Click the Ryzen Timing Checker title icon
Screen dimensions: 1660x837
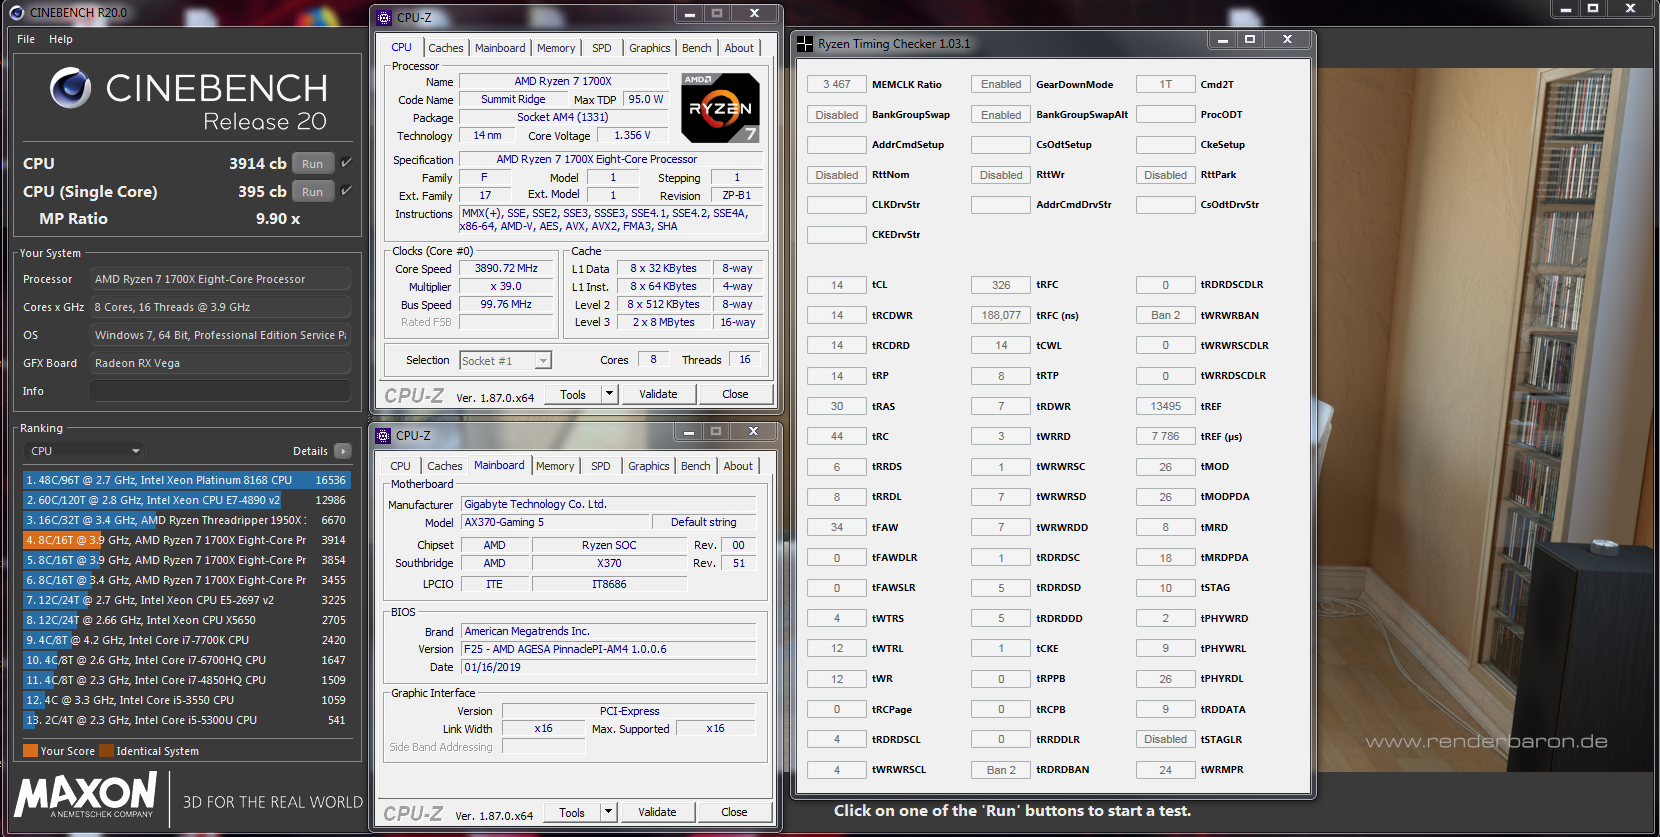(x=805, y=43)
